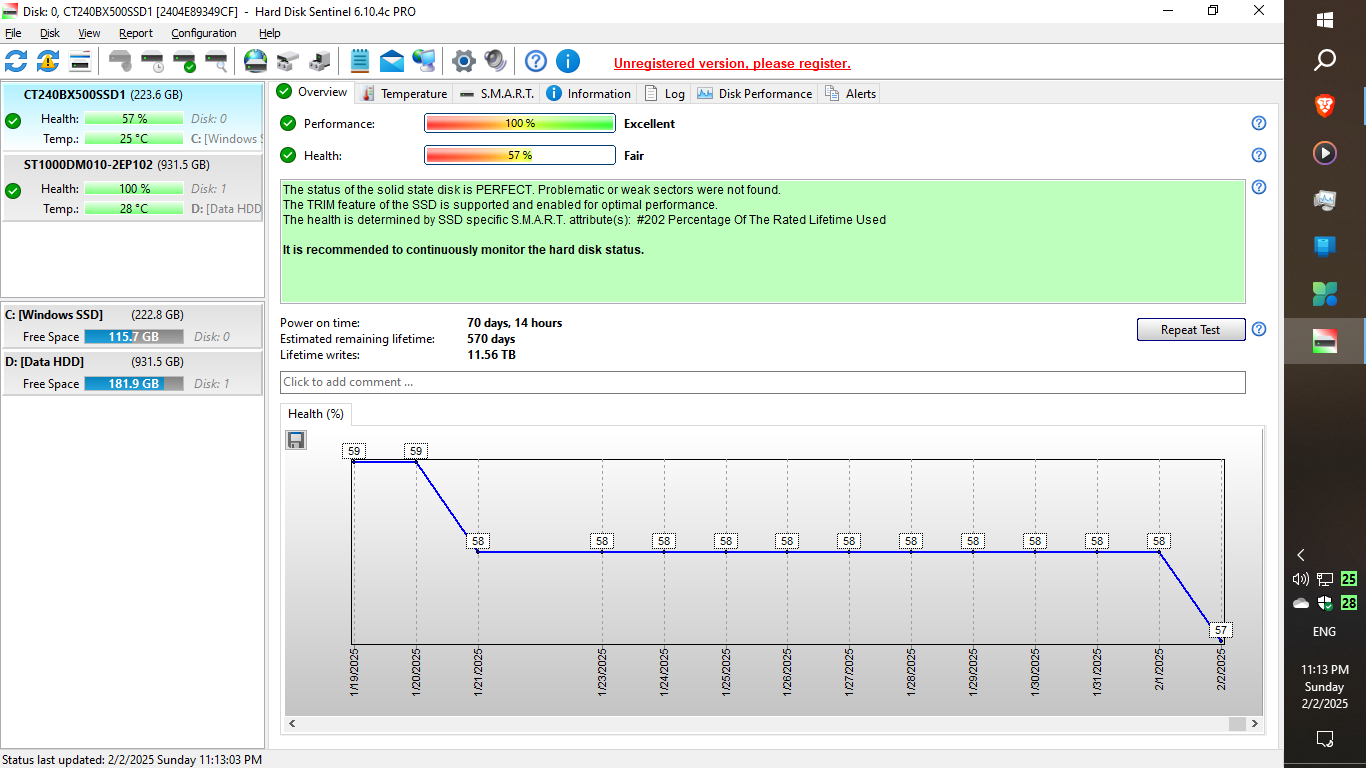Select the CT240BX500SSD1 disk entry
Screen dimensions: 1366x768
(132, 116)
